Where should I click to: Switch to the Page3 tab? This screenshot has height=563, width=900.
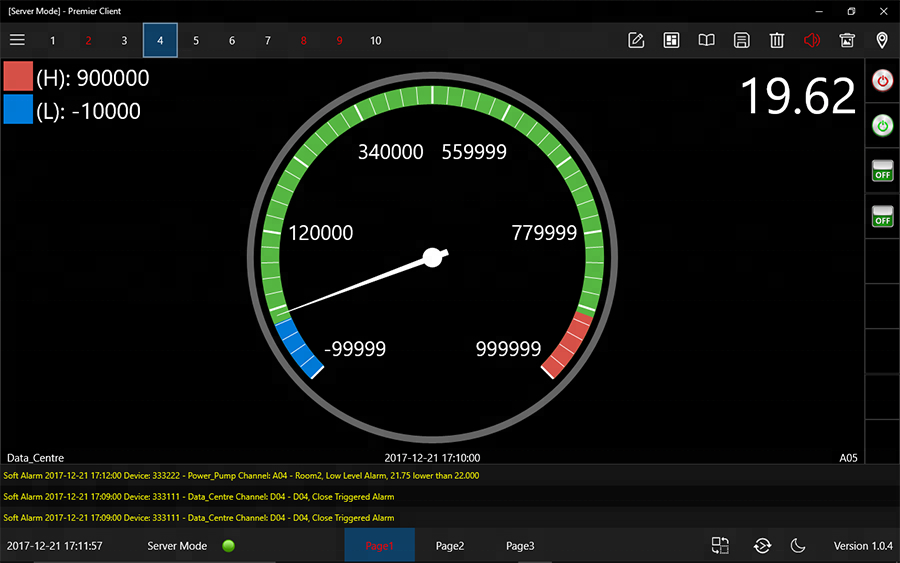(x=520, y=546)
